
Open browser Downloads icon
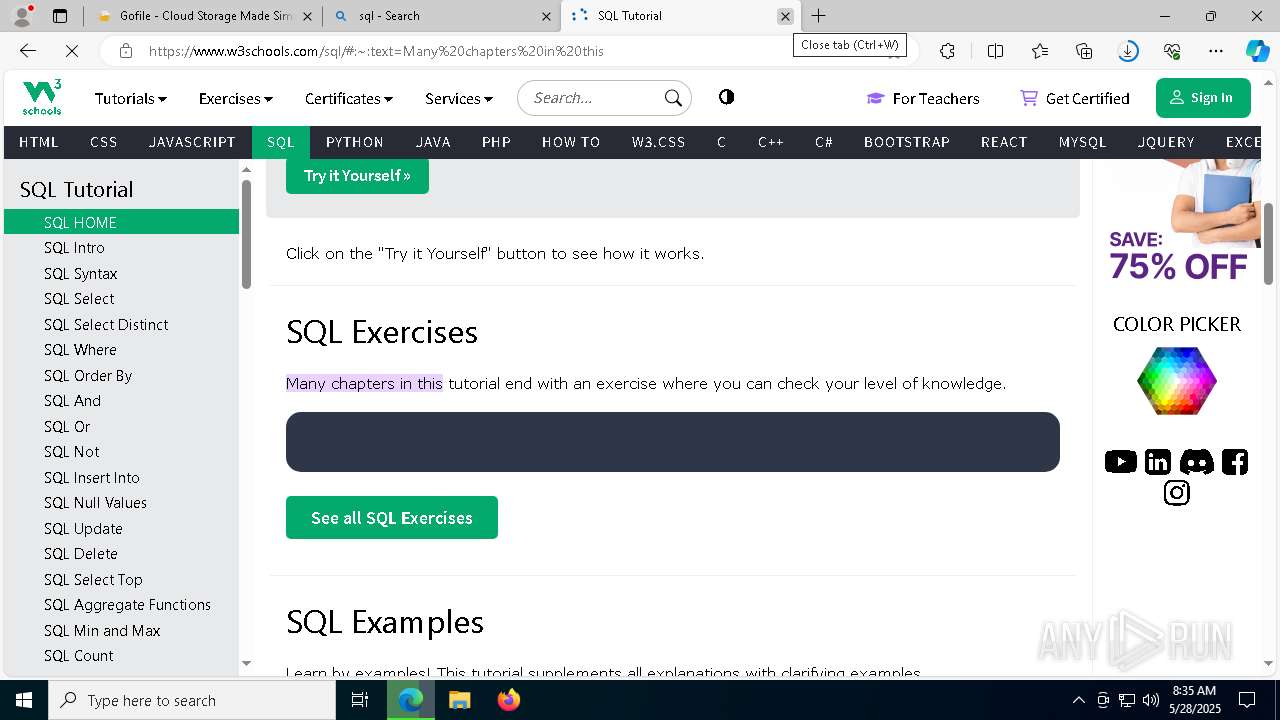[x=1128, y=51]
